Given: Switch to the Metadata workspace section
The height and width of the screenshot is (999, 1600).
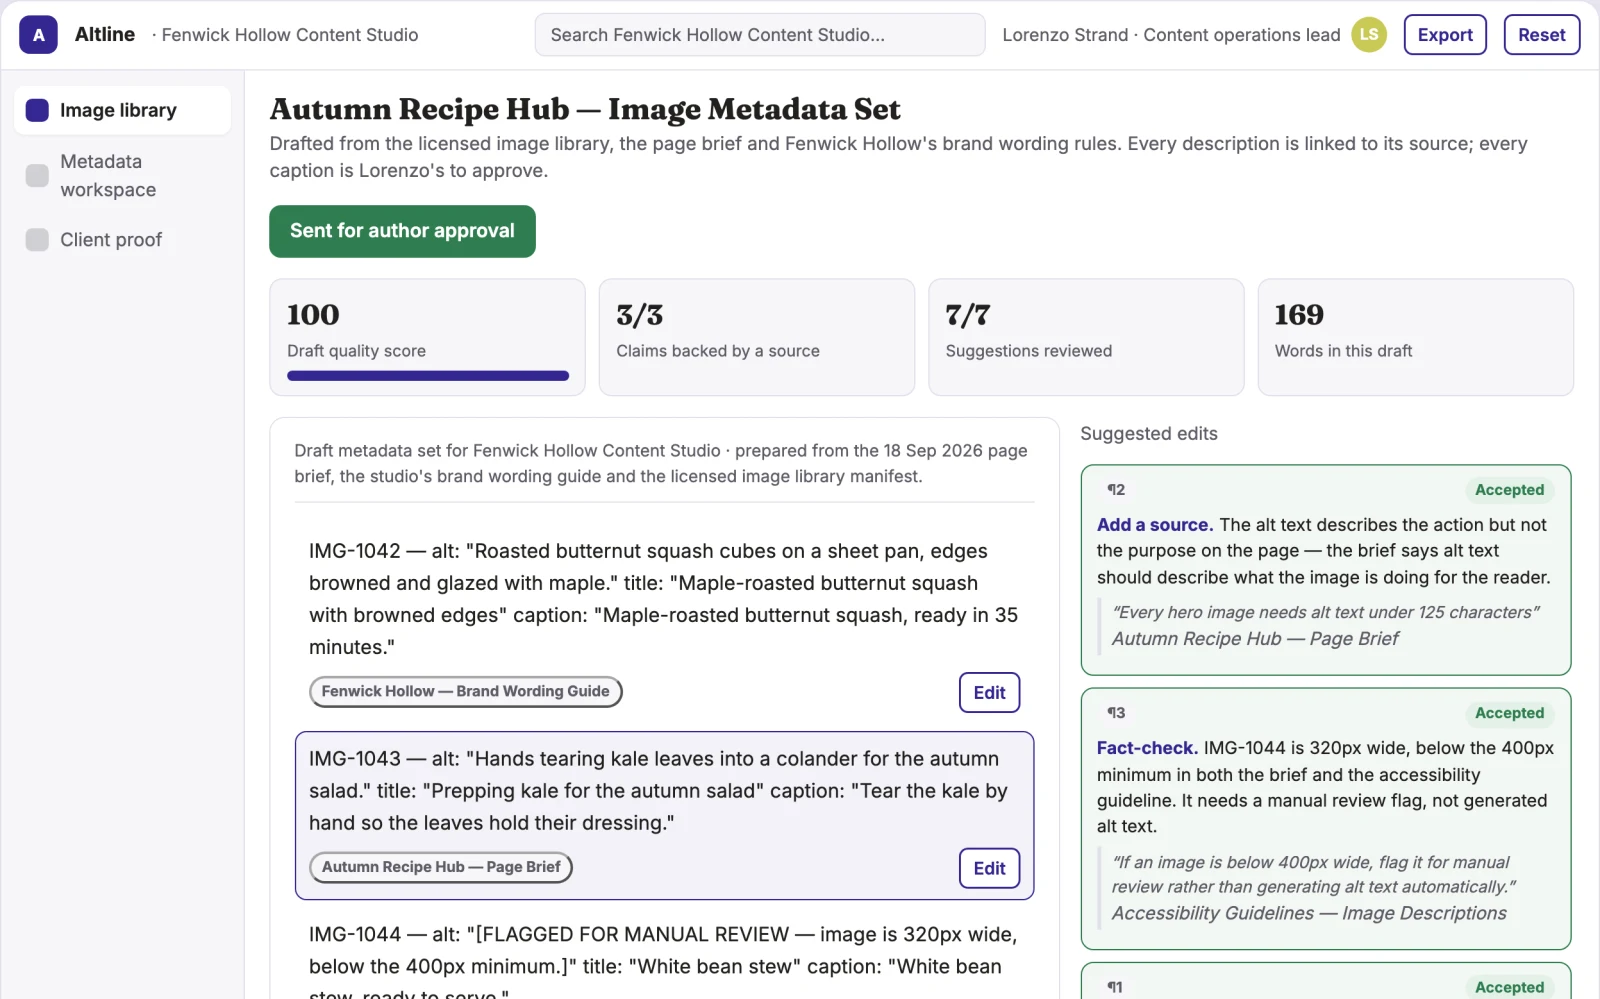Looking at the screenshot, I should pyautogui.click(x=123, y=176).
